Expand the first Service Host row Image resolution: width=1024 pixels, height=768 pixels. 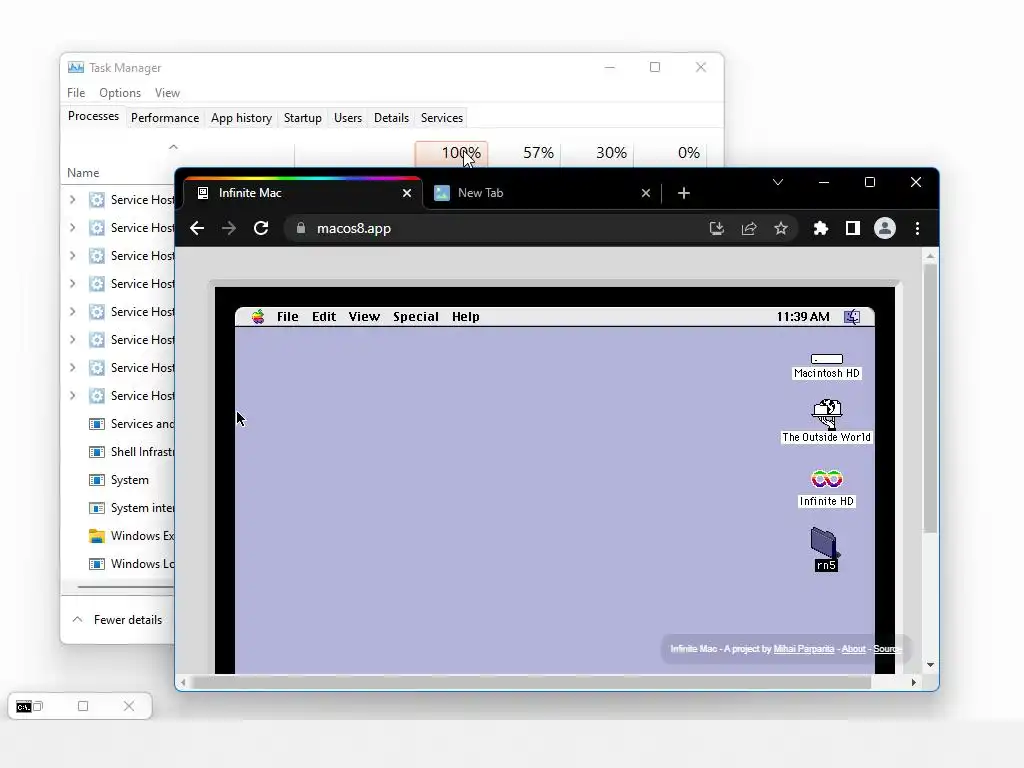click(72, 200)
